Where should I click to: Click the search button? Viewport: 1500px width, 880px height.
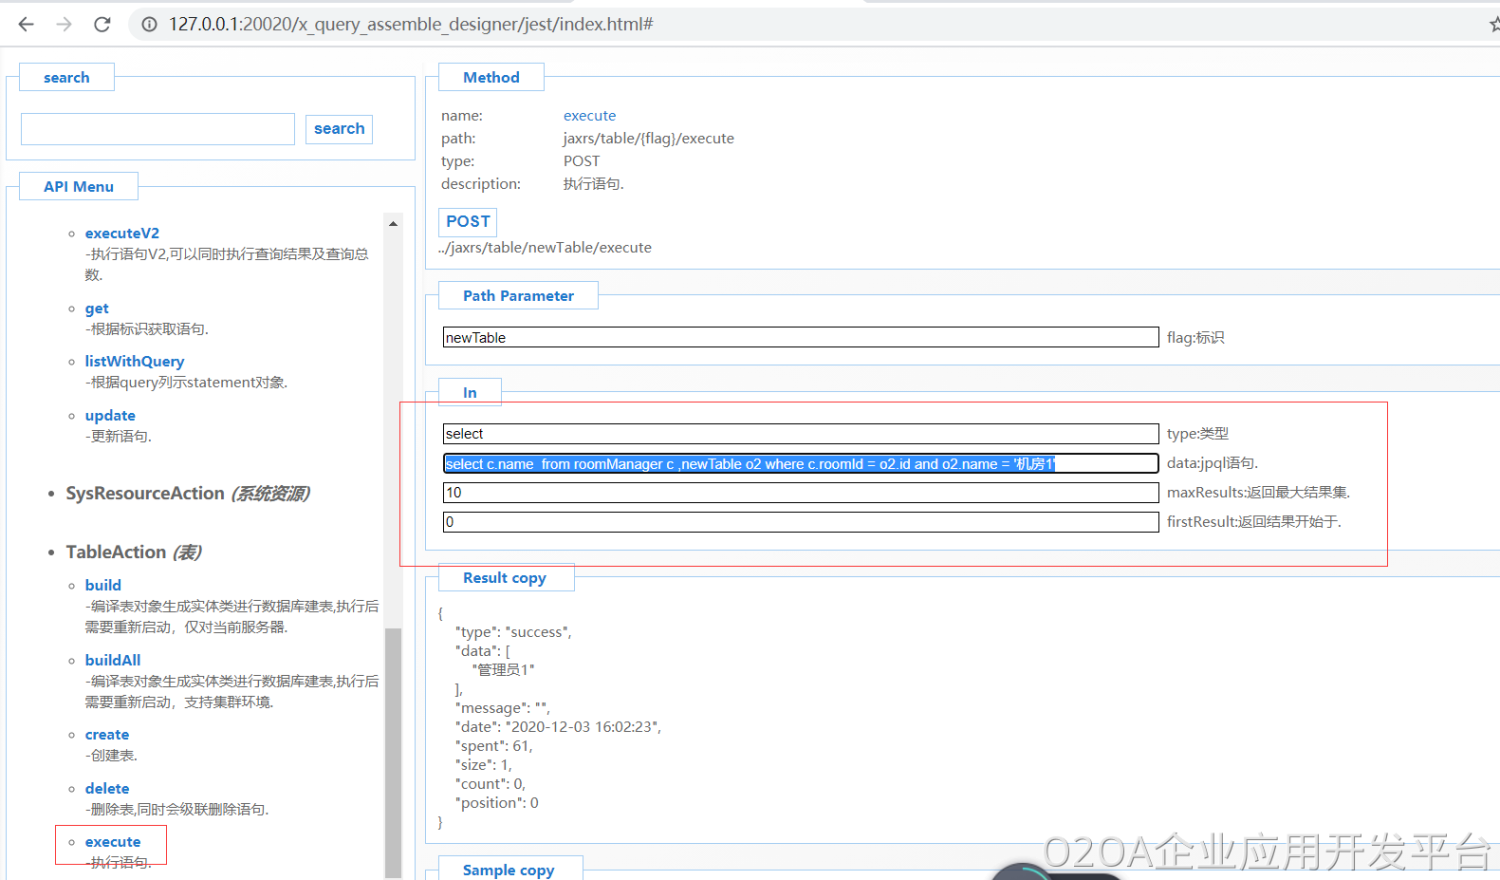339,129
